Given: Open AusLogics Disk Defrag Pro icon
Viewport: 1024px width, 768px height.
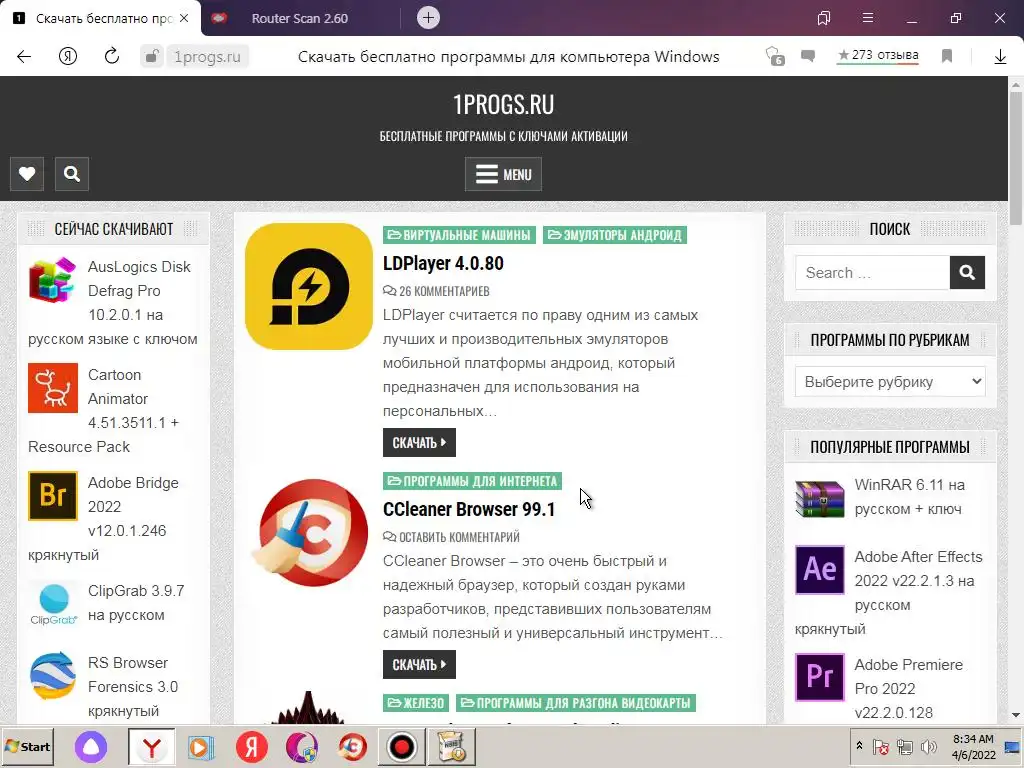Looking at the screenshot, I should point(53,280).
